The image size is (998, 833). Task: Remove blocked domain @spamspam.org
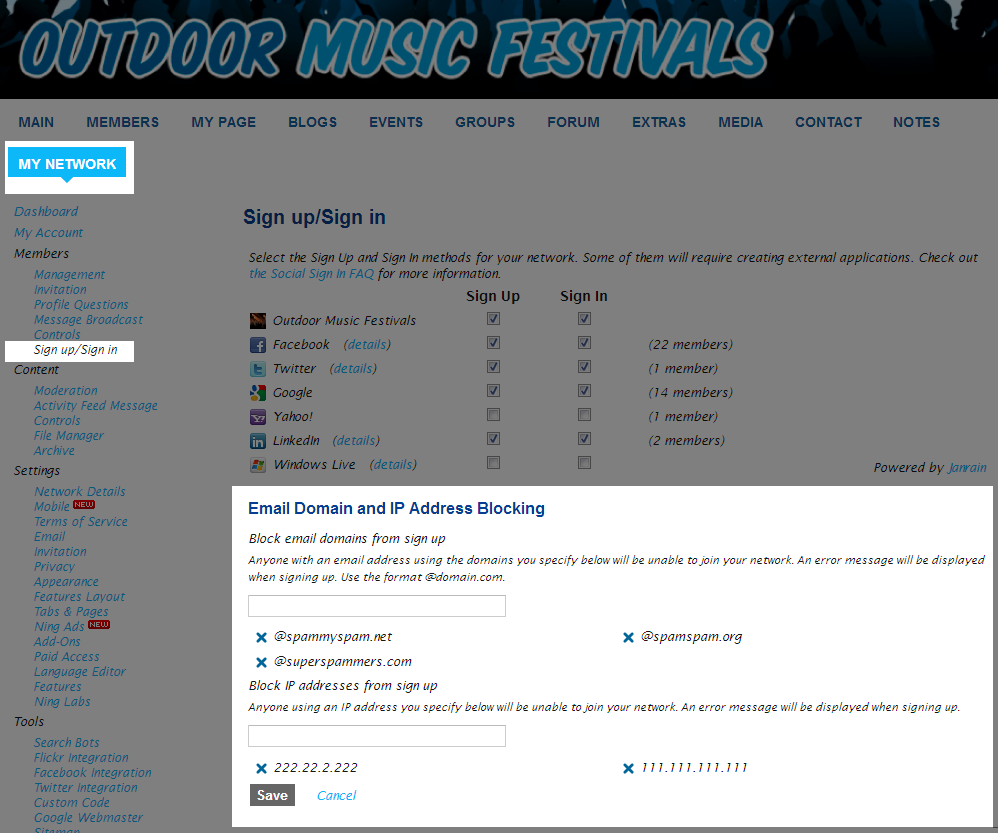click(x=628, y=638)
